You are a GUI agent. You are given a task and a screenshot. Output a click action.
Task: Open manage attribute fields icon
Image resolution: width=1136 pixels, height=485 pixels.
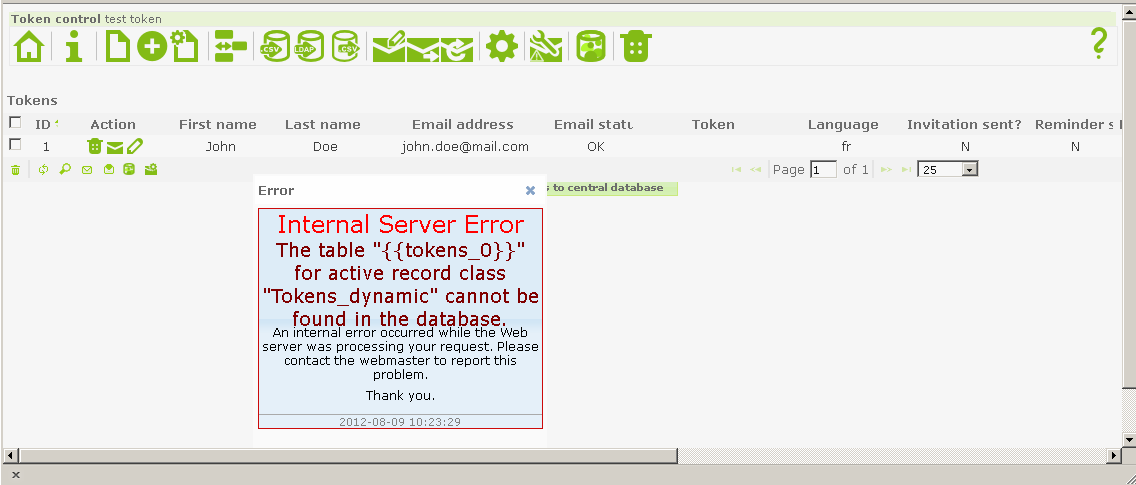[x=230, y=47]
